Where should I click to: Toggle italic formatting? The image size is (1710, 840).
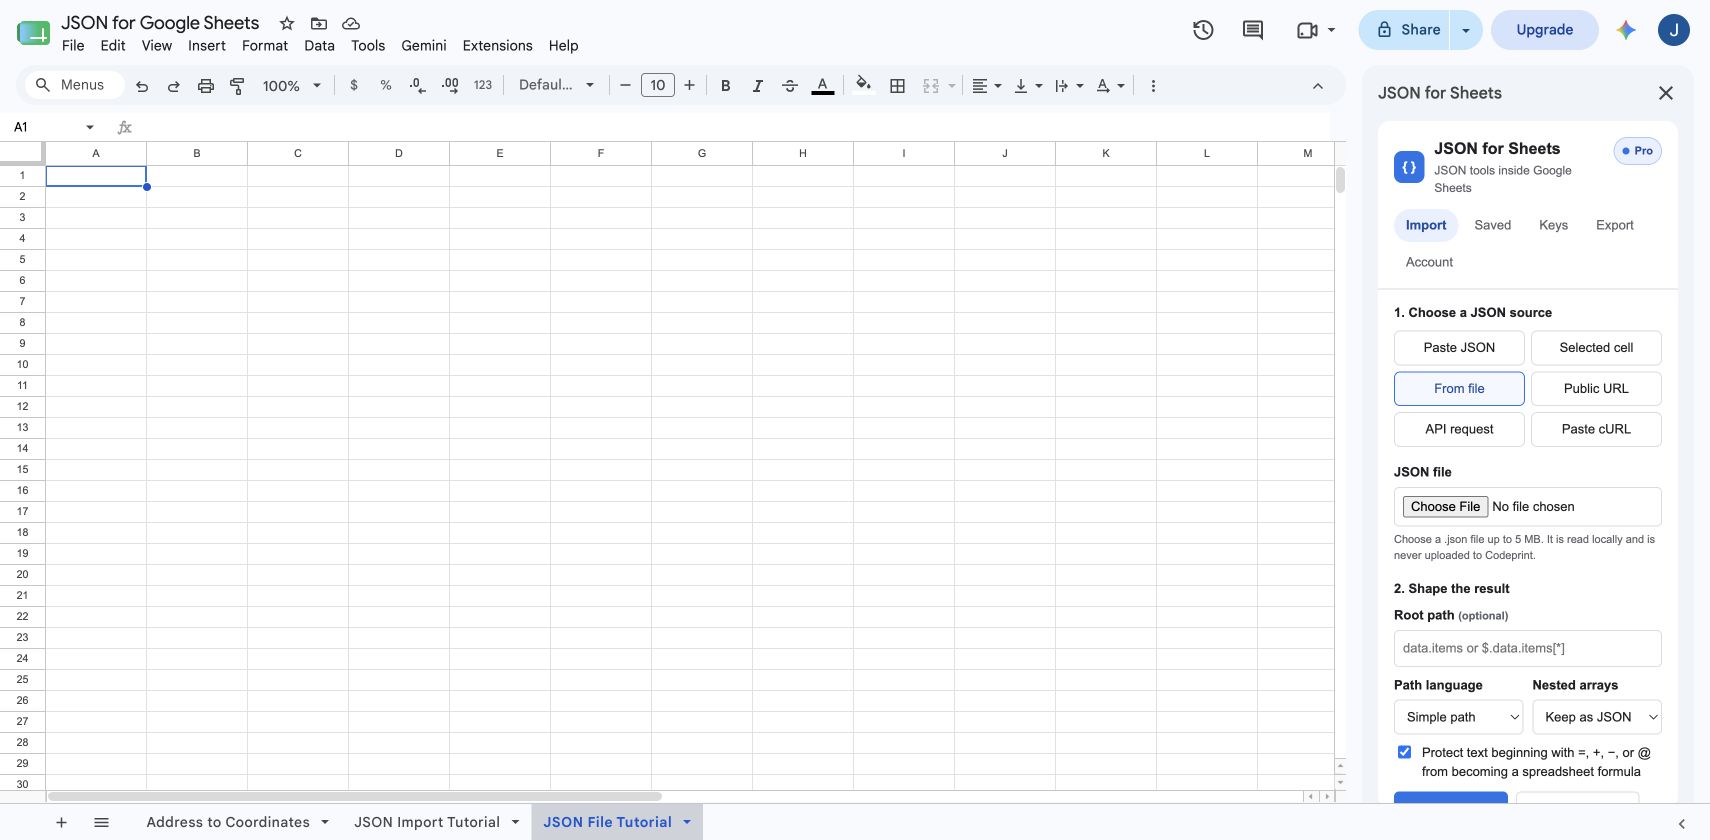(758, 86)
